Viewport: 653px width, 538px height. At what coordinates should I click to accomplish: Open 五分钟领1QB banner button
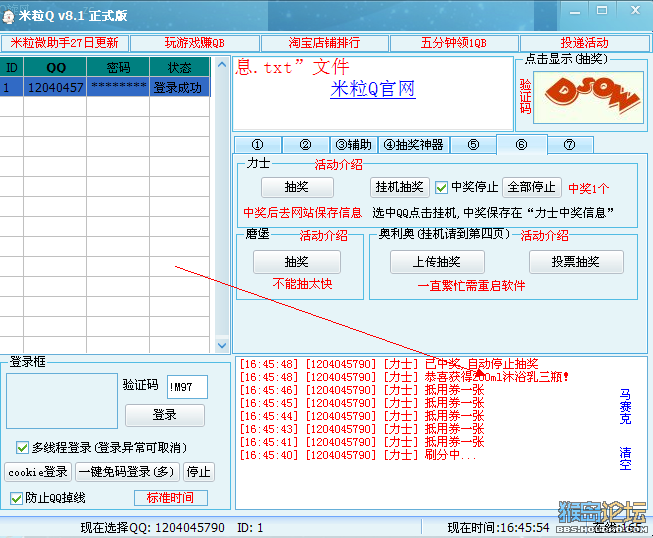point(454,43)
